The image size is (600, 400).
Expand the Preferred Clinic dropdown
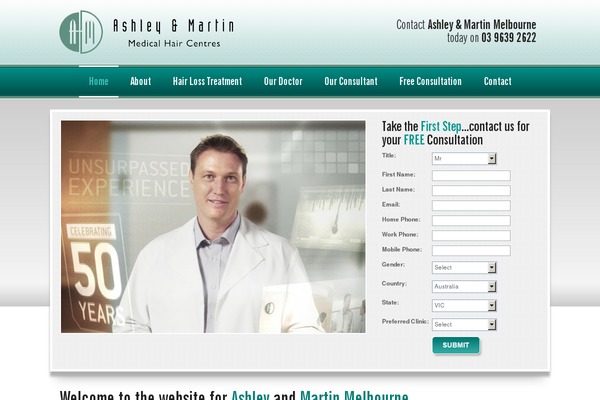[x=464, y=325]
